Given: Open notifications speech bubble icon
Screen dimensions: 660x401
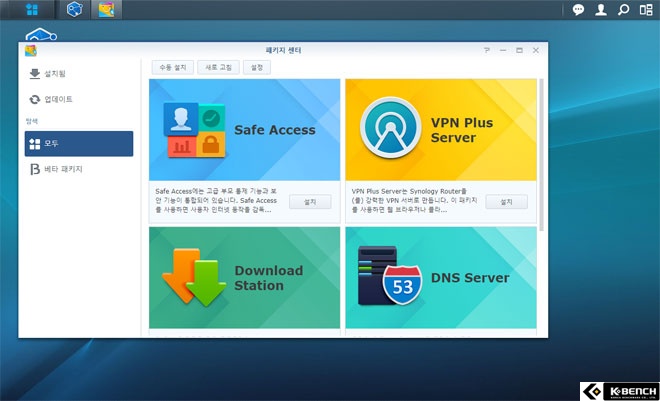Looking at the screenshot, I should coord(578,10).
